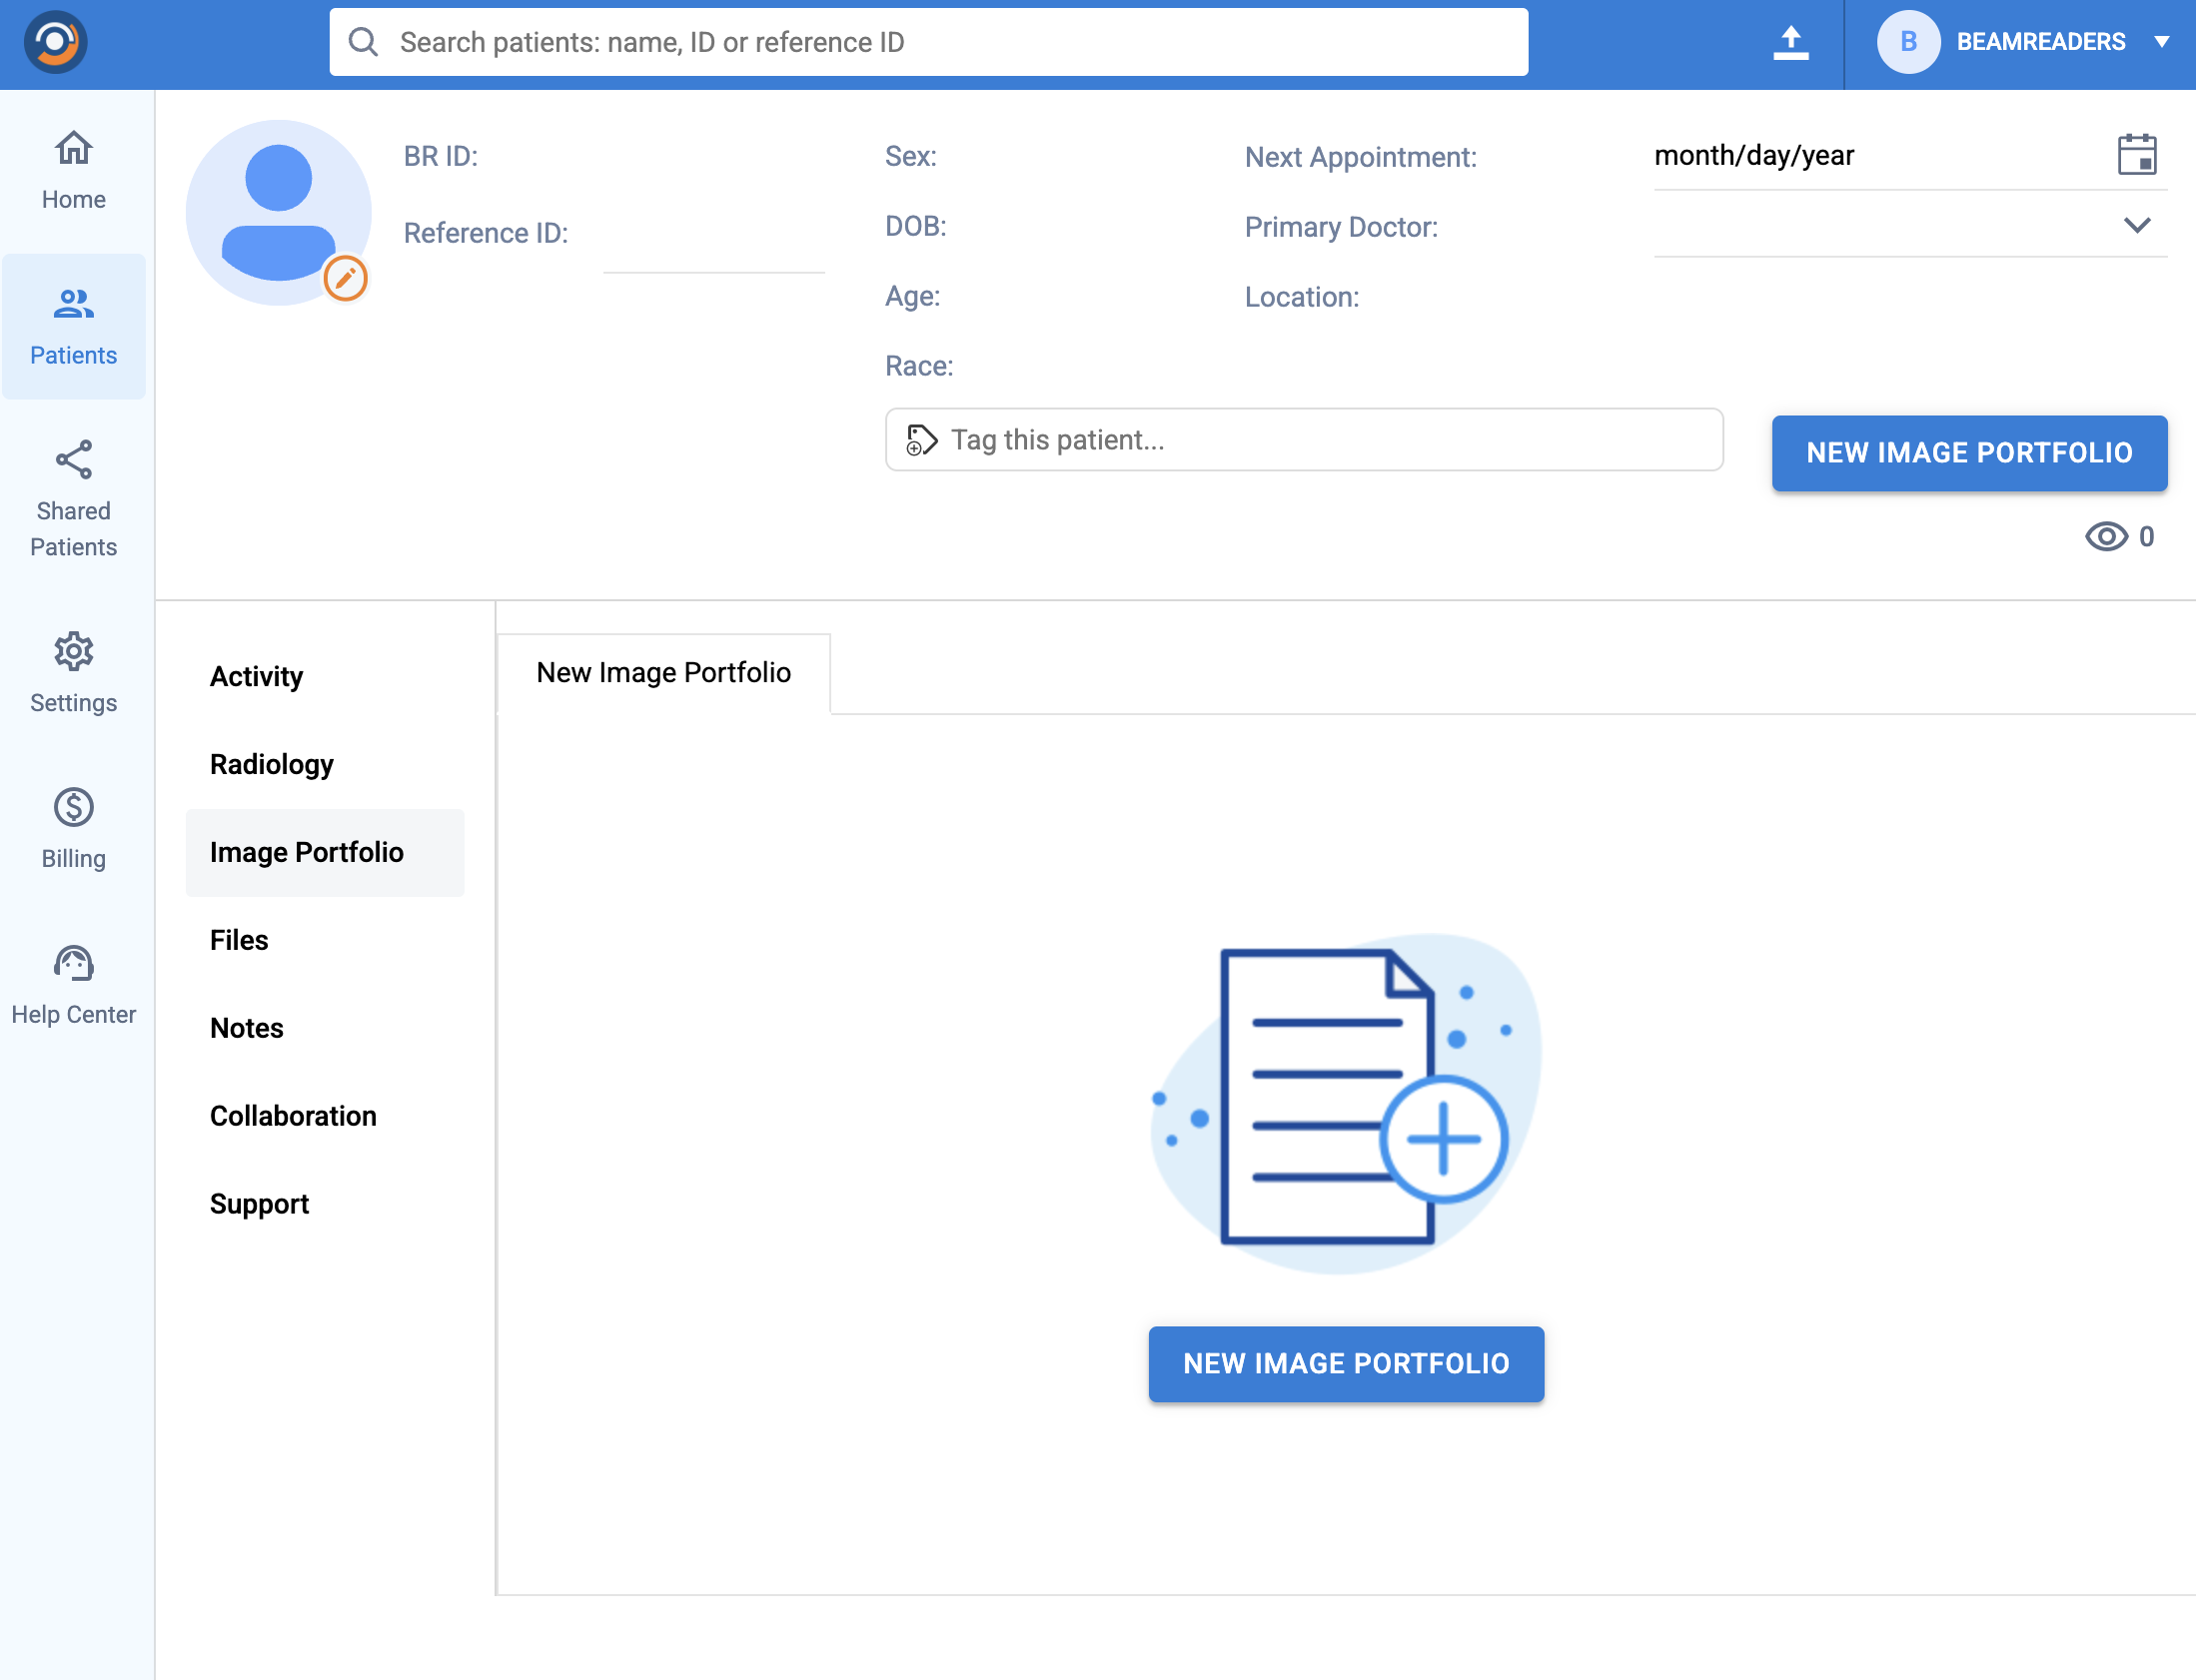
Task: Click the upload icon in top bar
Action: [1790, 42]
